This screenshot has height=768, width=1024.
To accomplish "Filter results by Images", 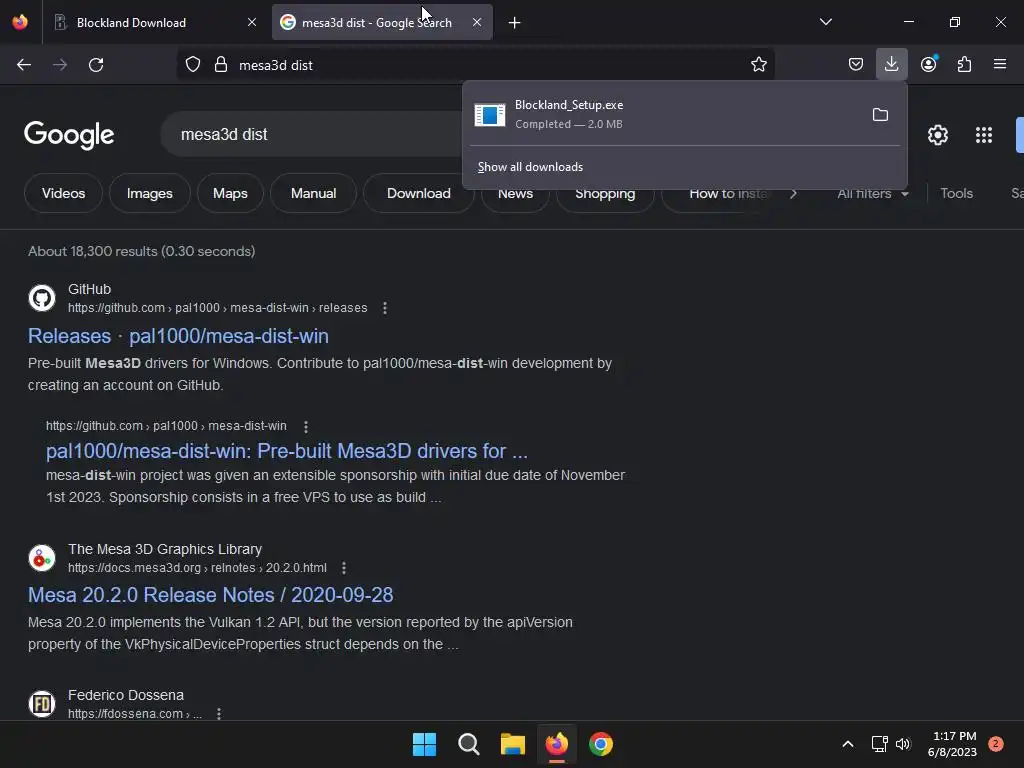I will coord(150,193).
